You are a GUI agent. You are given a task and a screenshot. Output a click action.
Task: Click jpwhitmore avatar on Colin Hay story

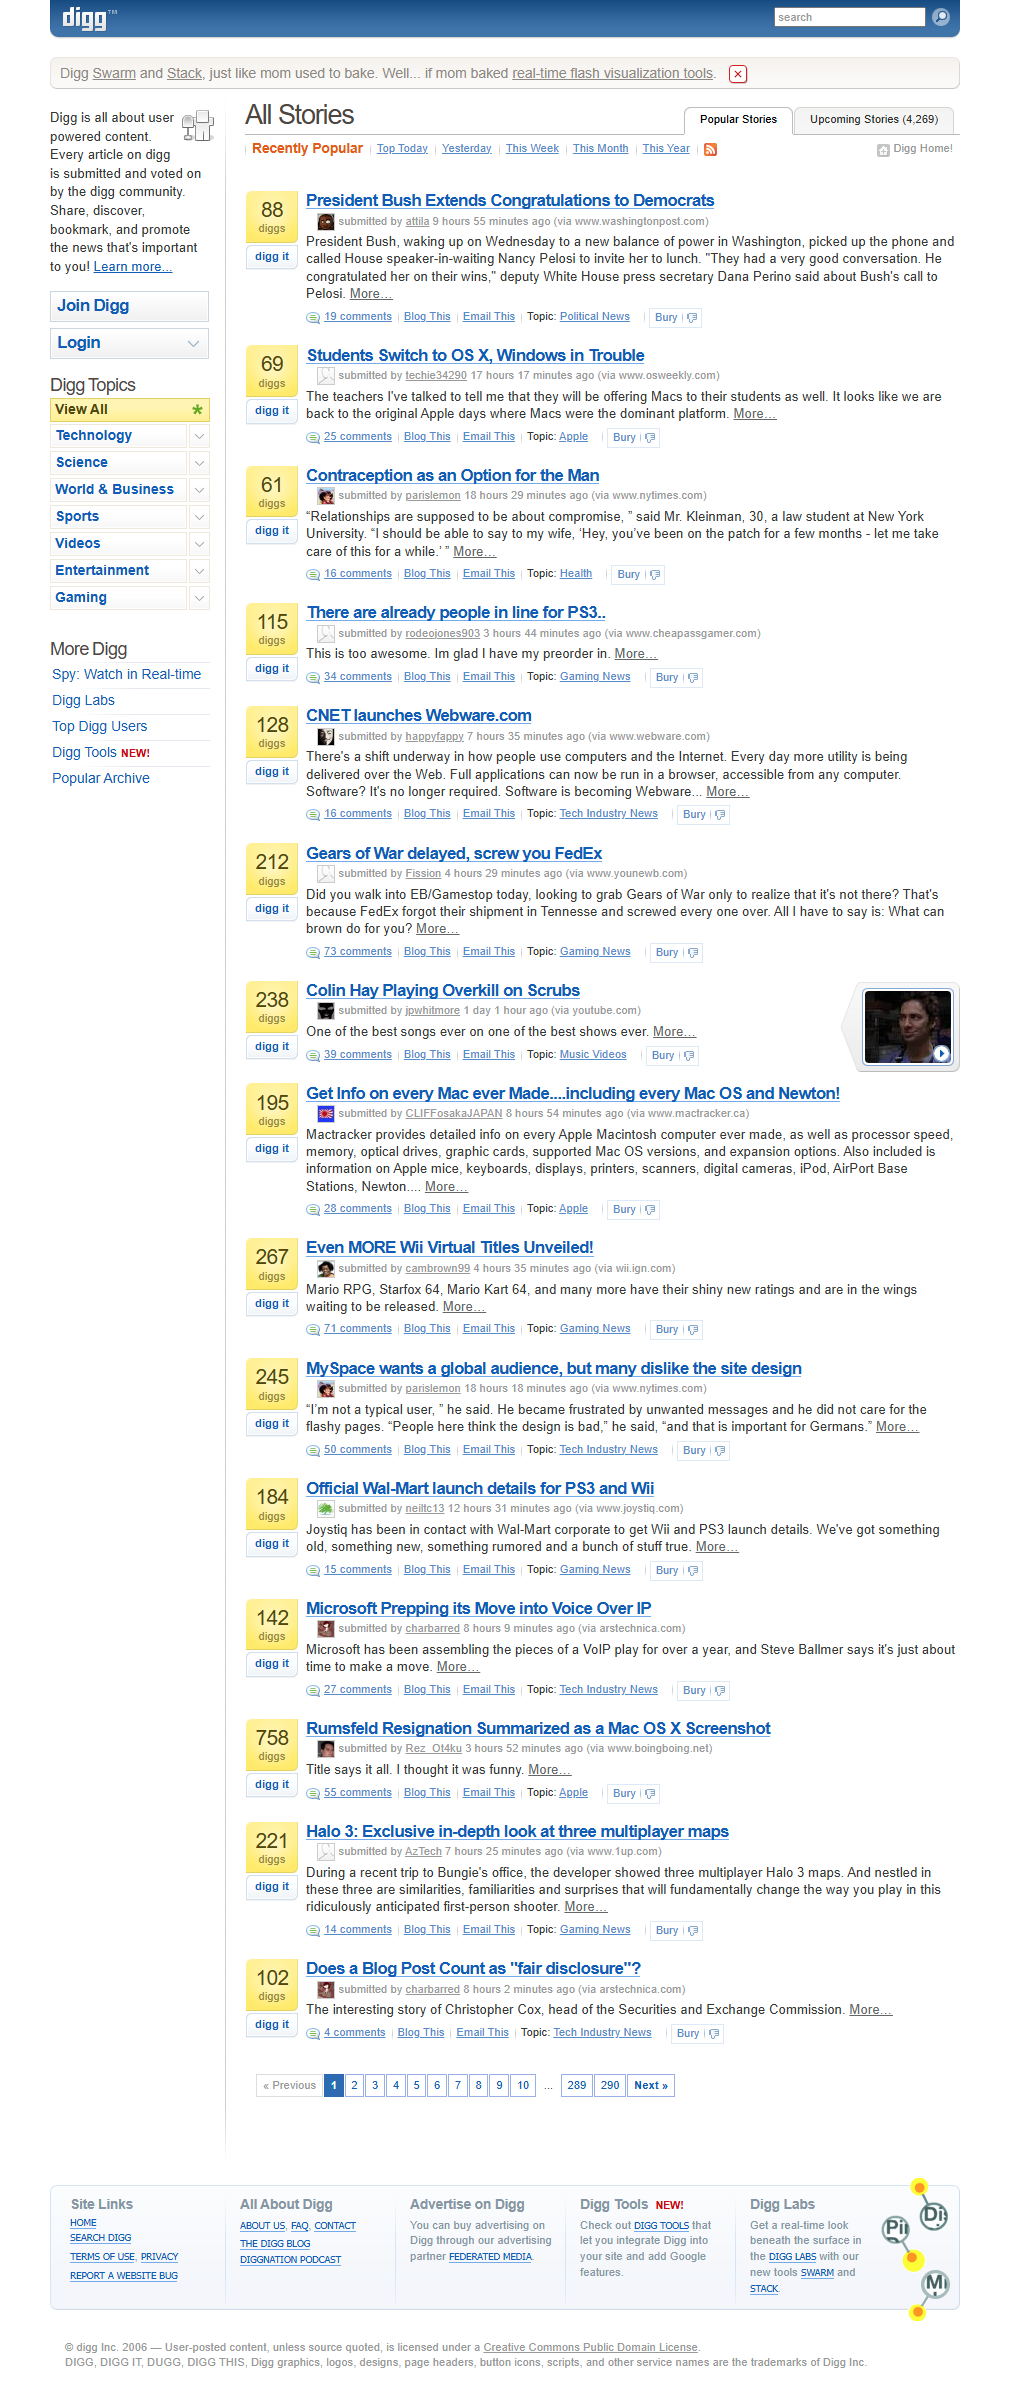point(326,1011)
